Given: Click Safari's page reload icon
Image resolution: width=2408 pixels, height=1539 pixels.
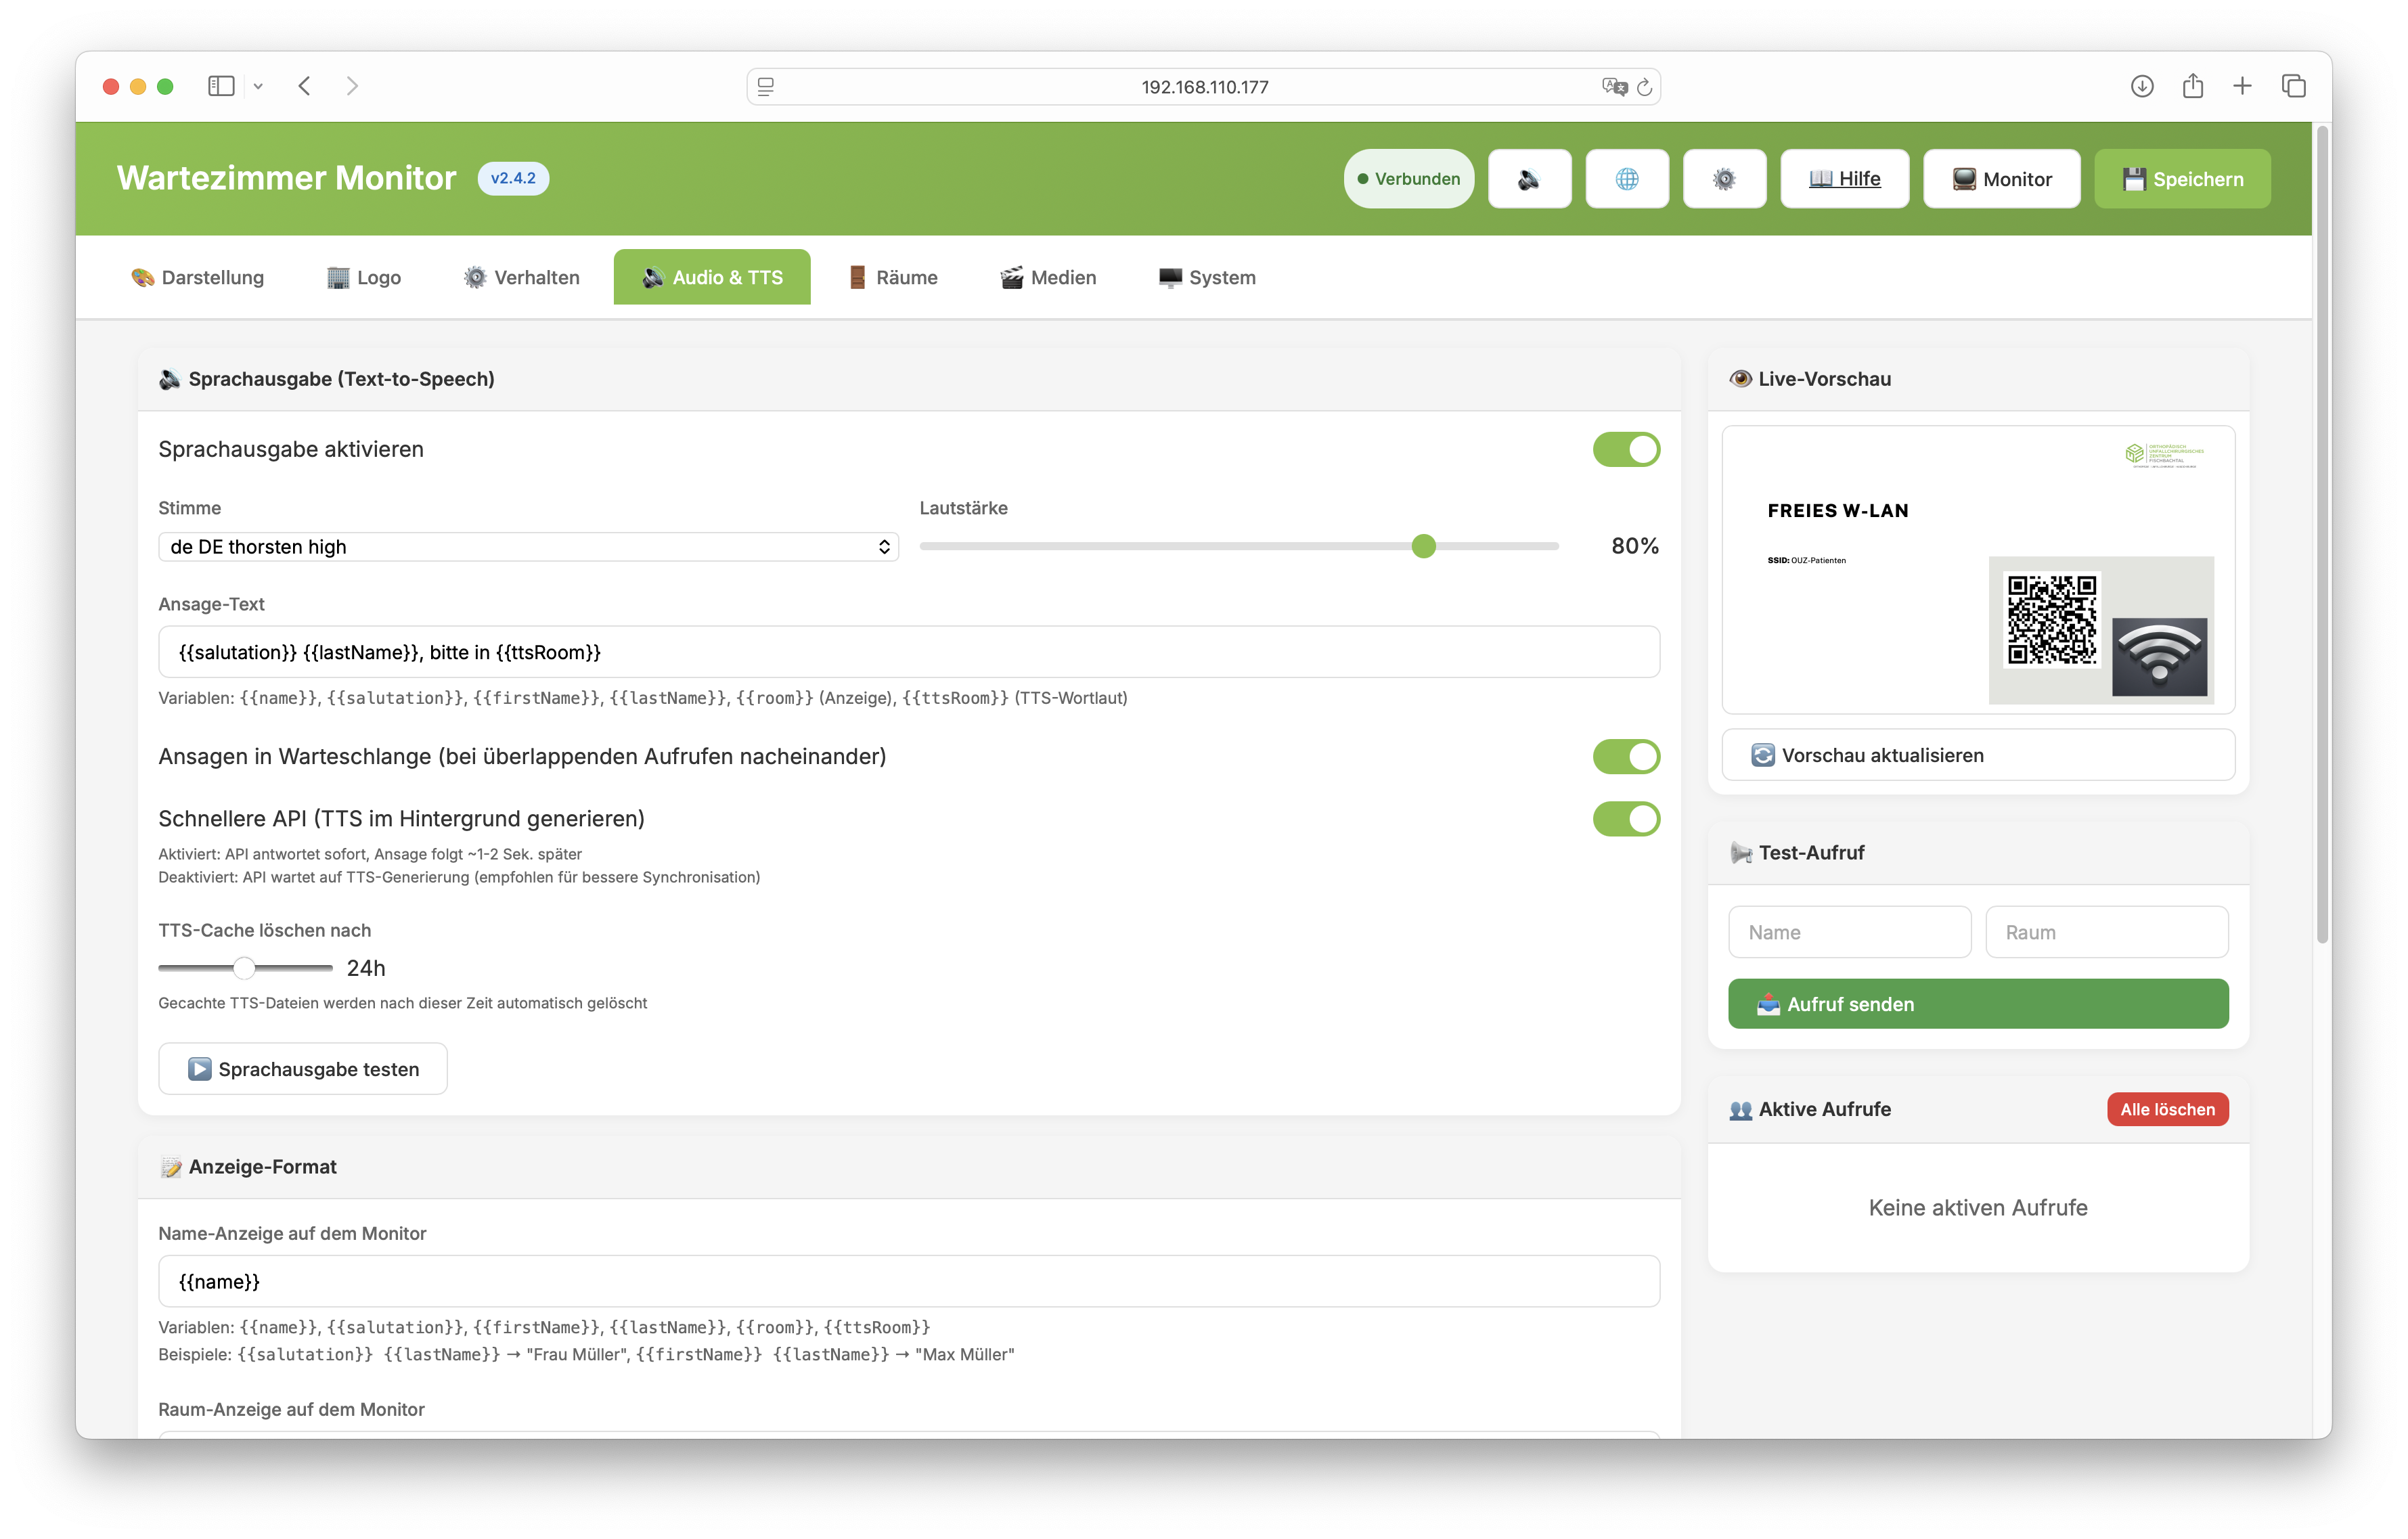Looking at the screenshot, I should tap(1645, 87).
